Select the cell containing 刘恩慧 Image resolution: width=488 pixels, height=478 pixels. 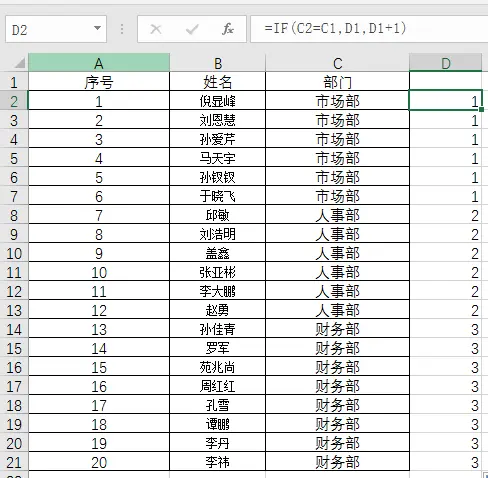point(217,120)
